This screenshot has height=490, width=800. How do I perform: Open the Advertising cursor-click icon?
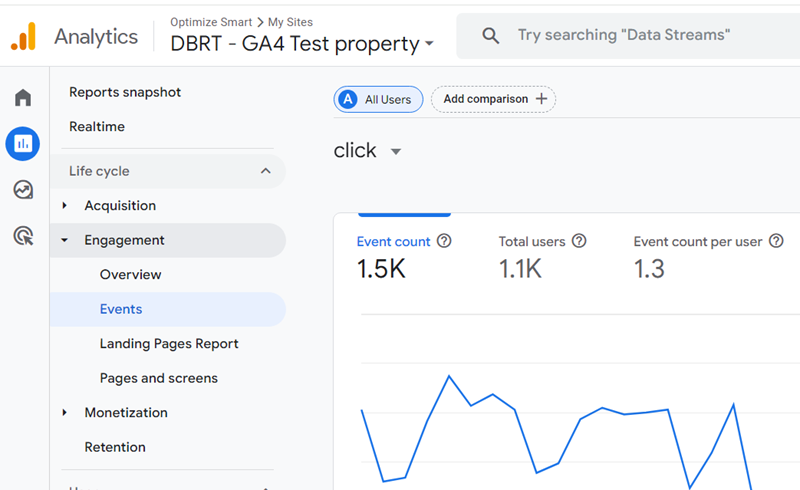23,236
